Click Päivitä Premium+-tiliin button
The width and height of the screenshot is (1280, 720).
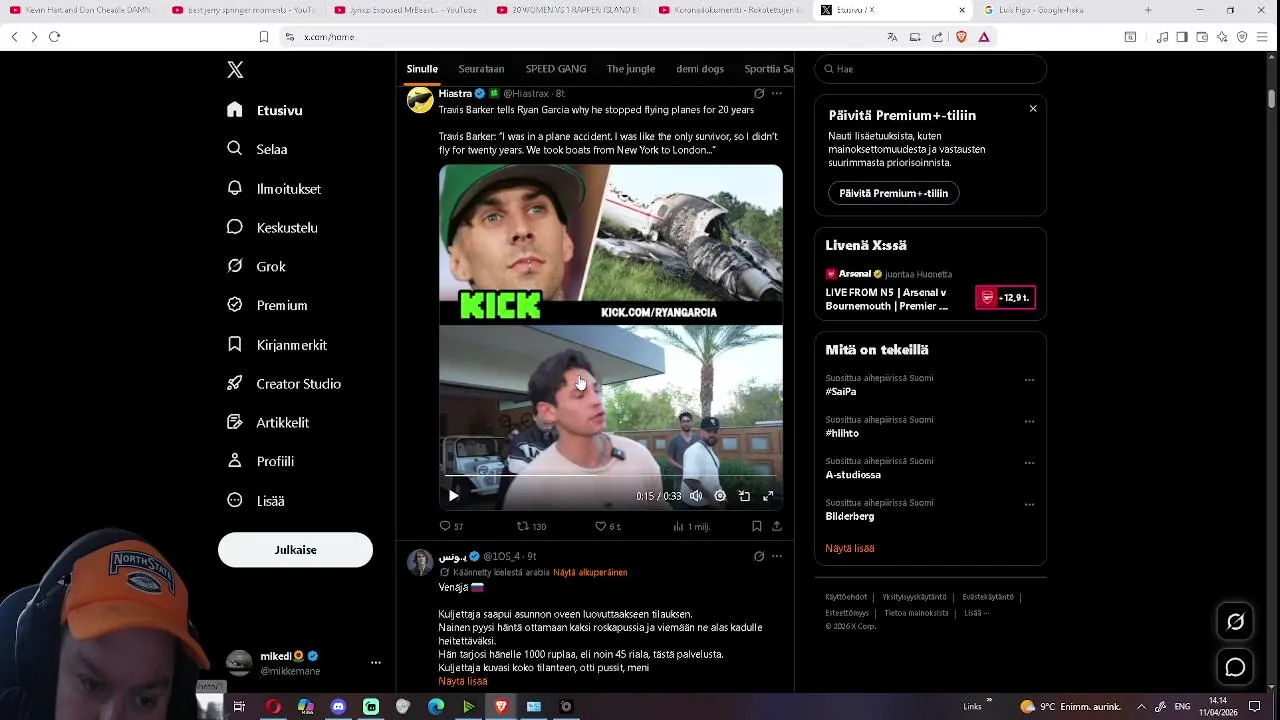click(893, 193)
